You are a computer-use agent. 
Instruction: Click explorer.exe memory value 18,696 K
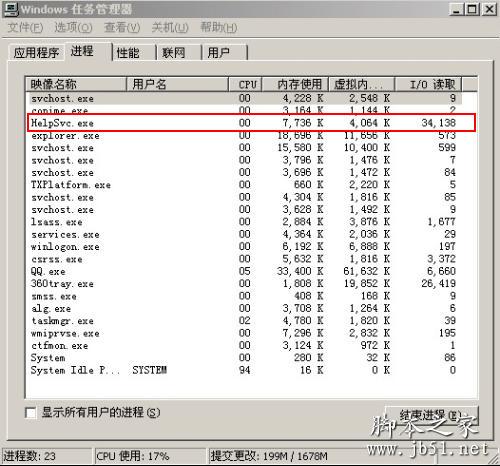pos(300,136)
